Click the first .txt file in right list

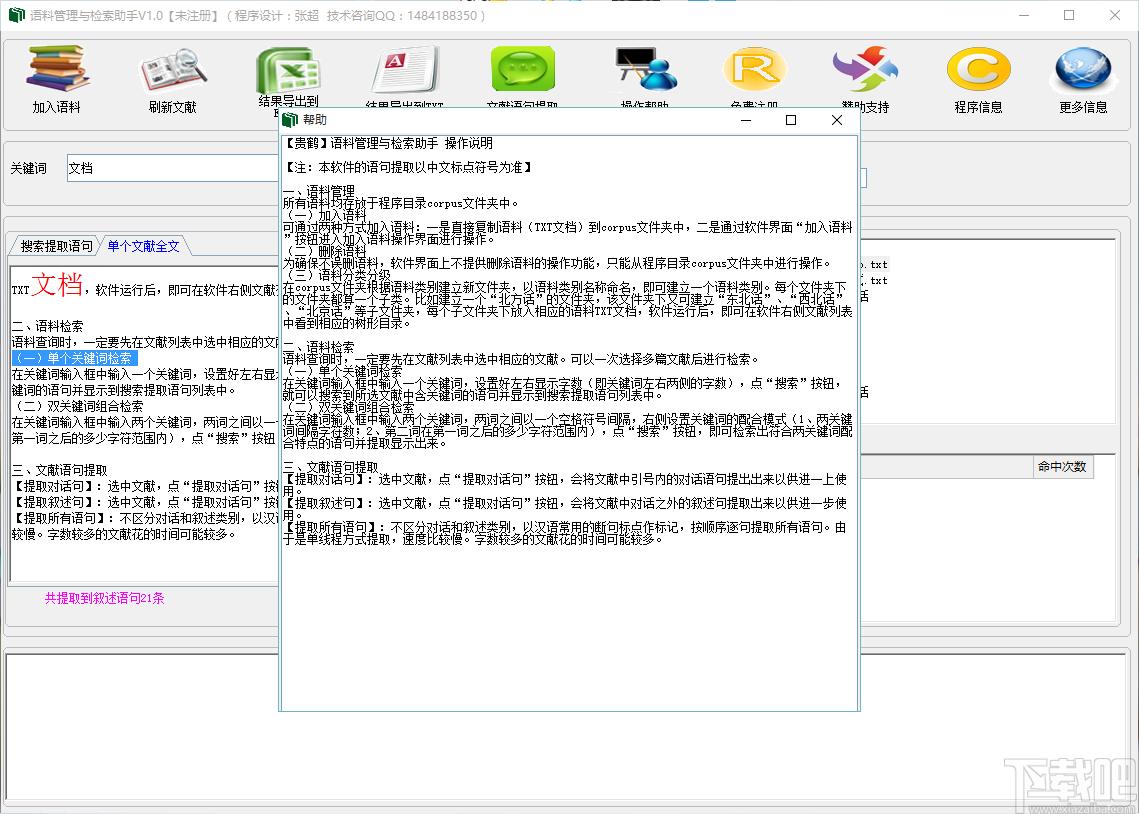[x=874, y=264]
